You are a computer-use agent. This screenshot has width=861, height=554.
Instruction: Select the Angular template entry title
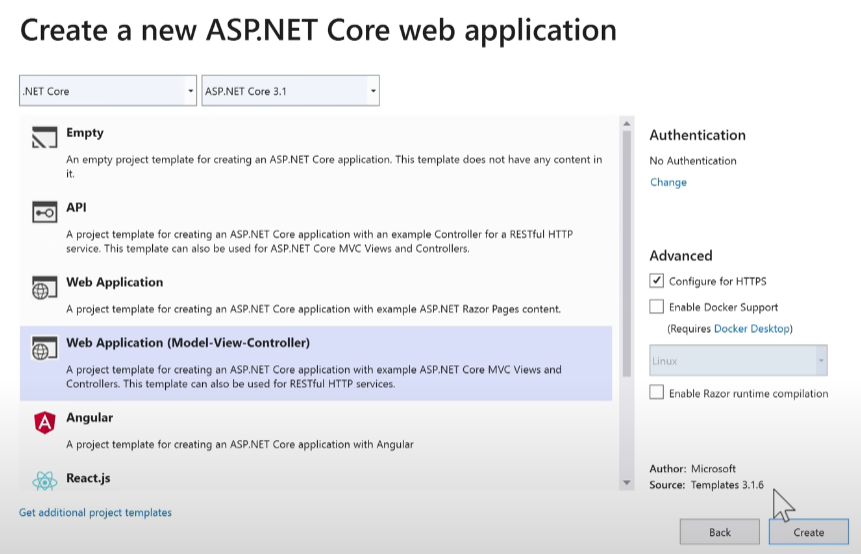[x=90, y=417]
